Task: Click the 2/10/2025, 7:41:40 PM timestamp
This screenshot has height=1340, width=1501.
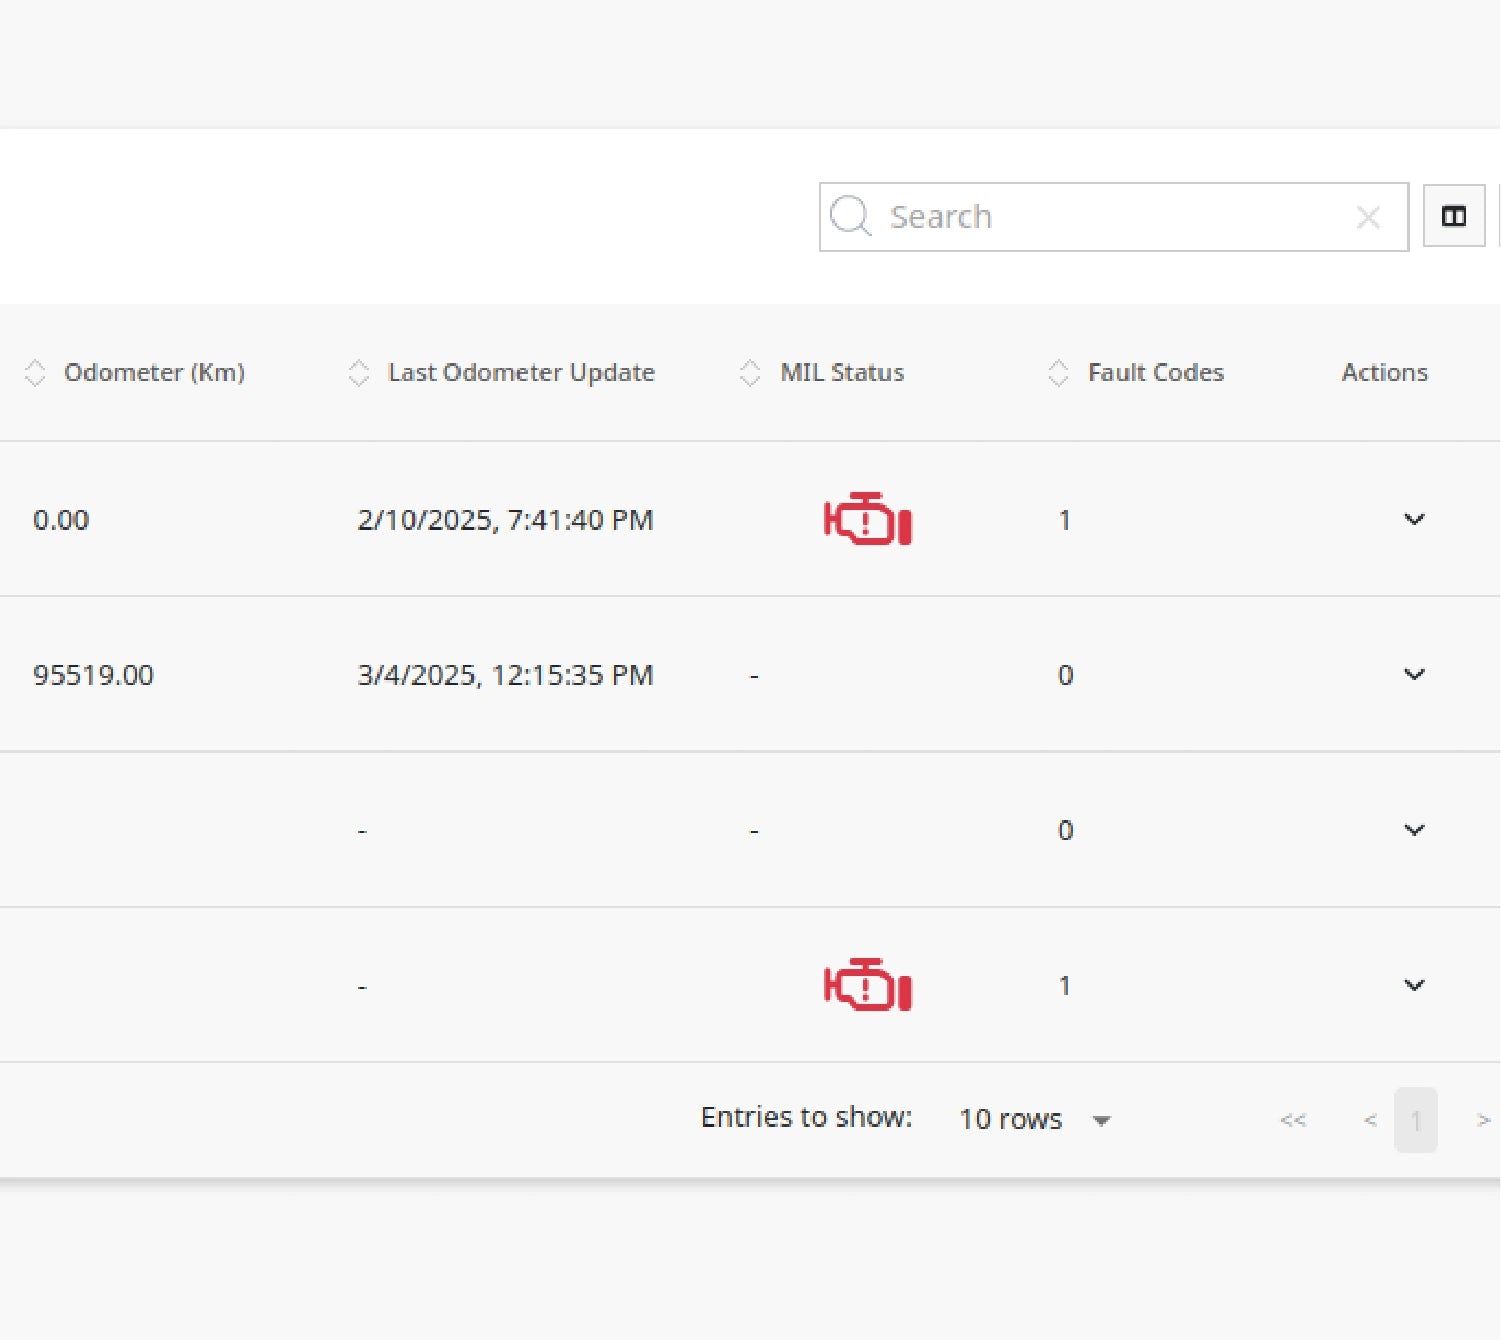Action: pyautogui.click(x=505, y=520)
